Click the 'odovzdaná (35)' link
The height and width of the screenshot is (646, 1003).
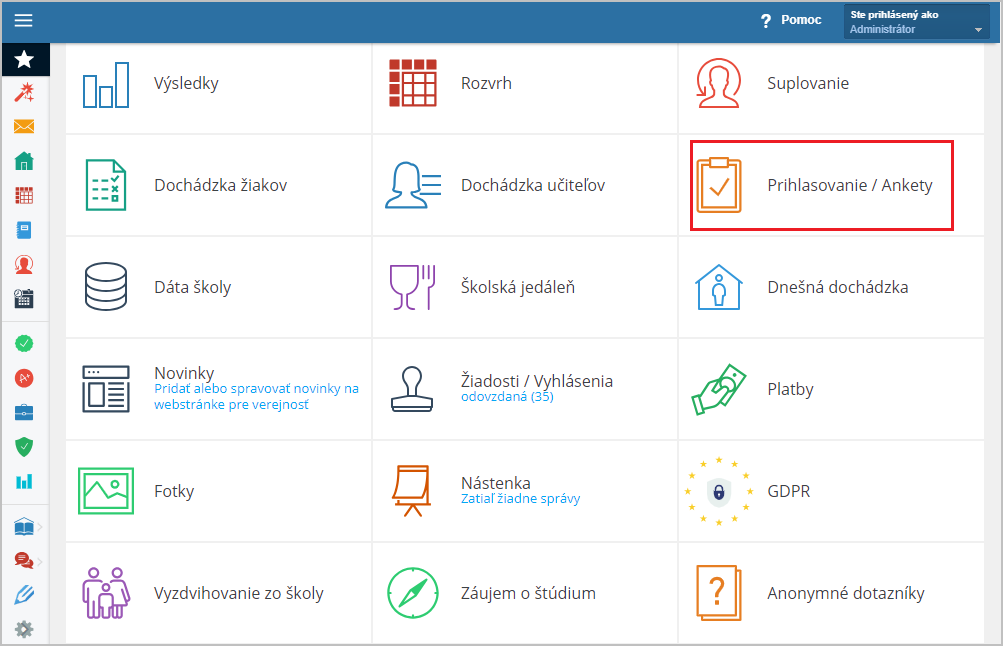coord(507,397)
